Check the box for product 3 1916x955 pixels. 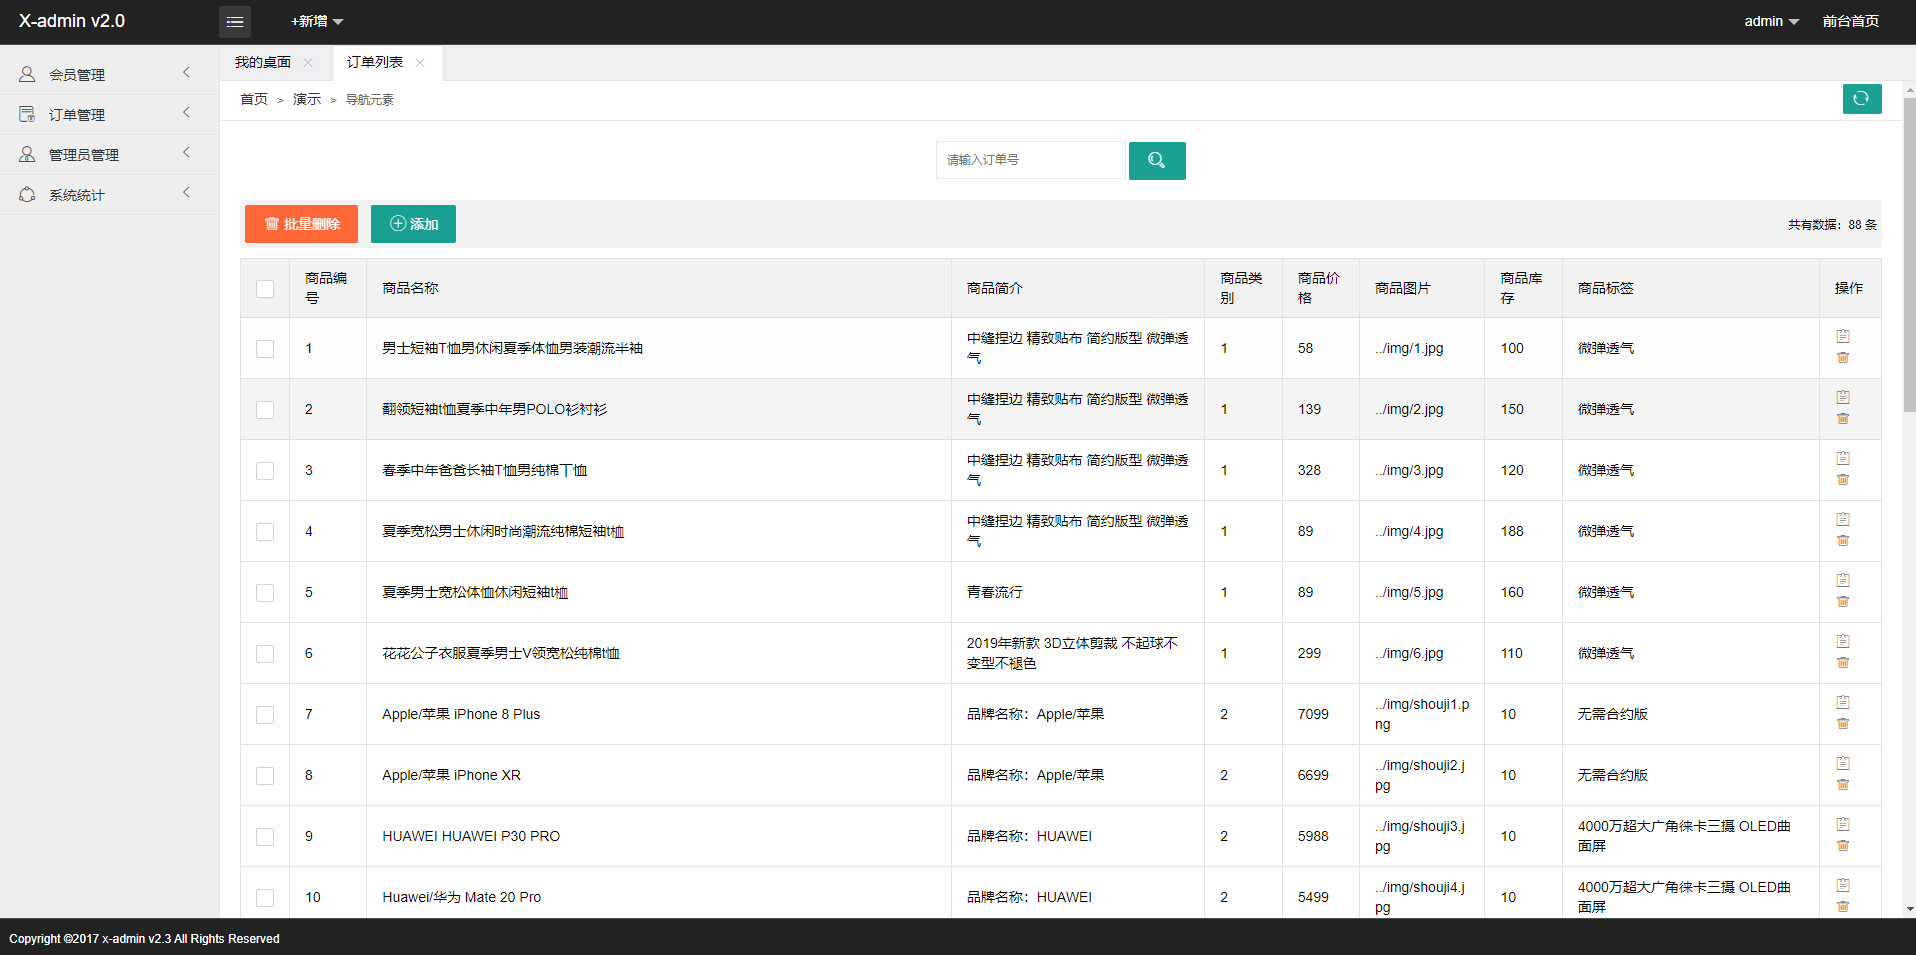point(265,471)
